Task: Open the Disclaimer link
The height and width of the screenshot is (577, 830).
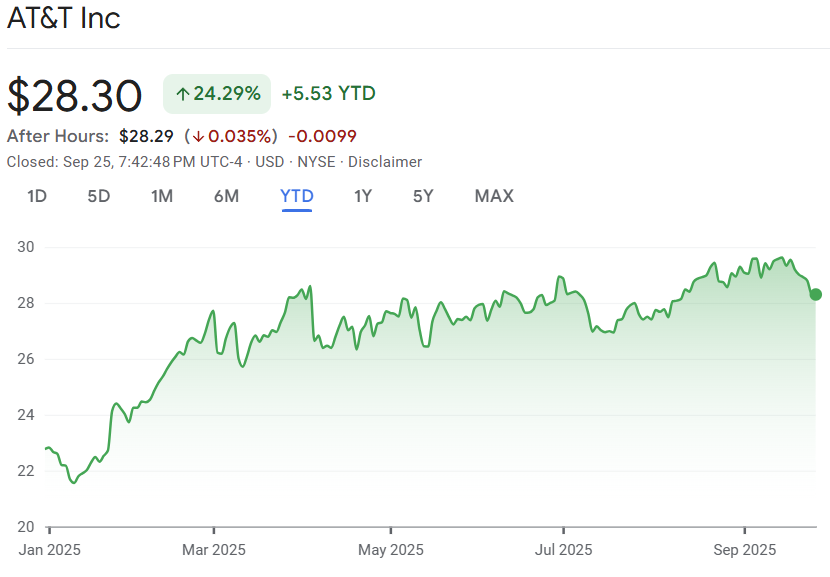Action: 385,162
